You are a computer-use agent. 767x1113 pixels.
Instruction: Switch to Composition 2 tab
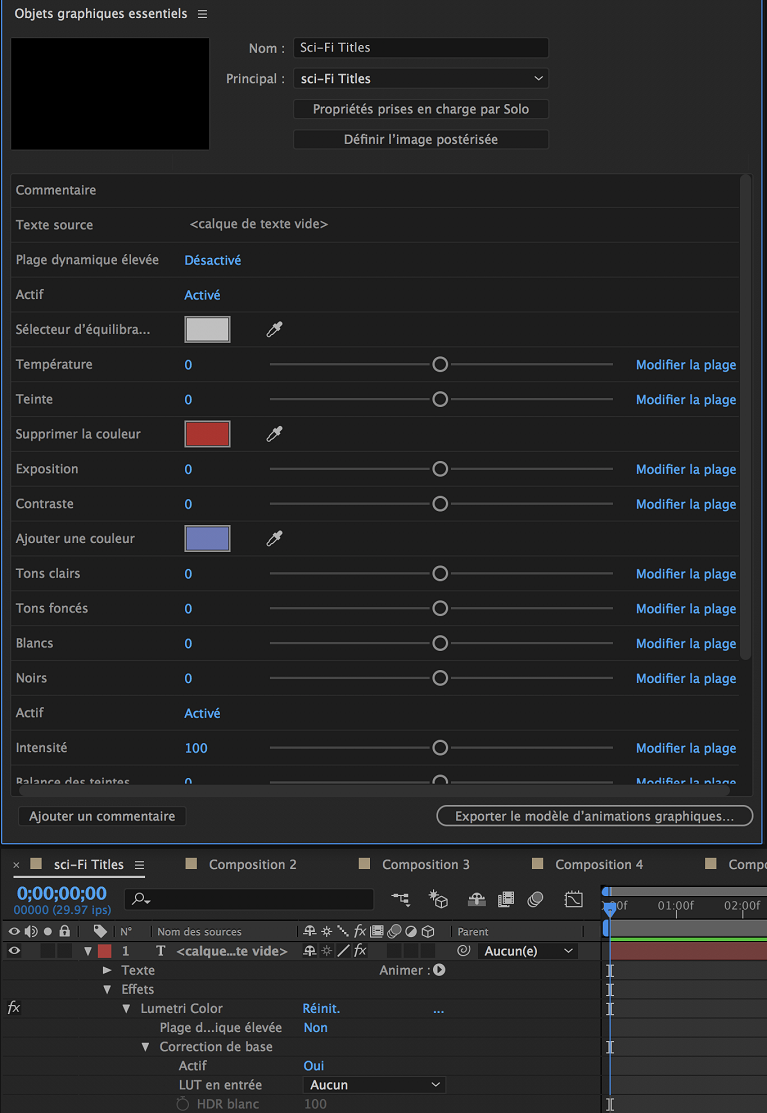point(253,865)
